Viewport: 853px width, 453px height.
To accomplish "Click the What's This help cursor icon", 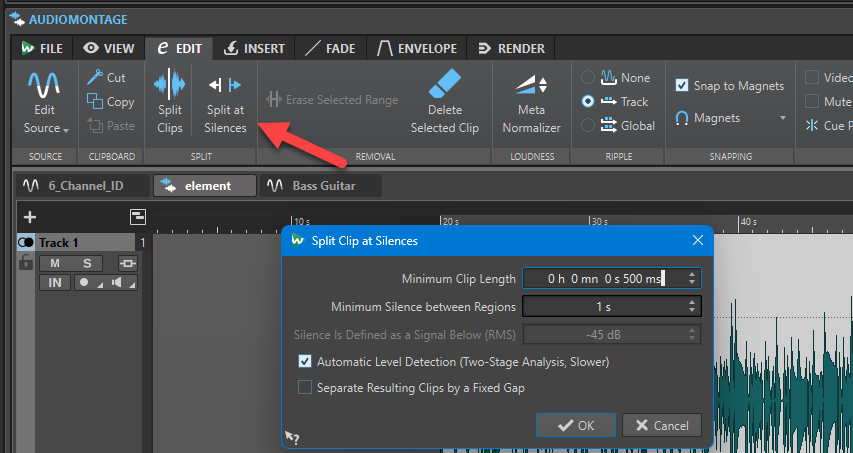I will pos(292,437).
